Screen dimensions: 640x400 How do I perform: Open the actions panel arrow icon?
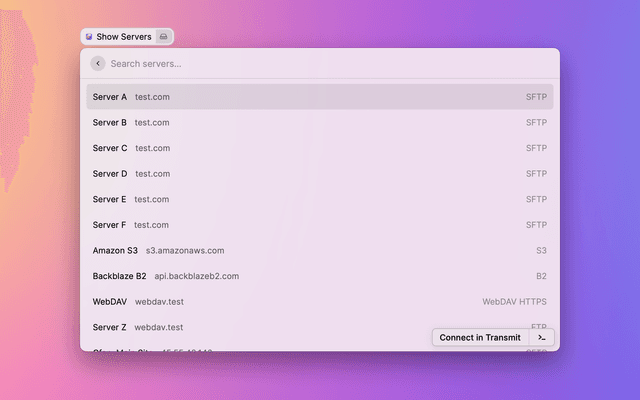(541, 338)
